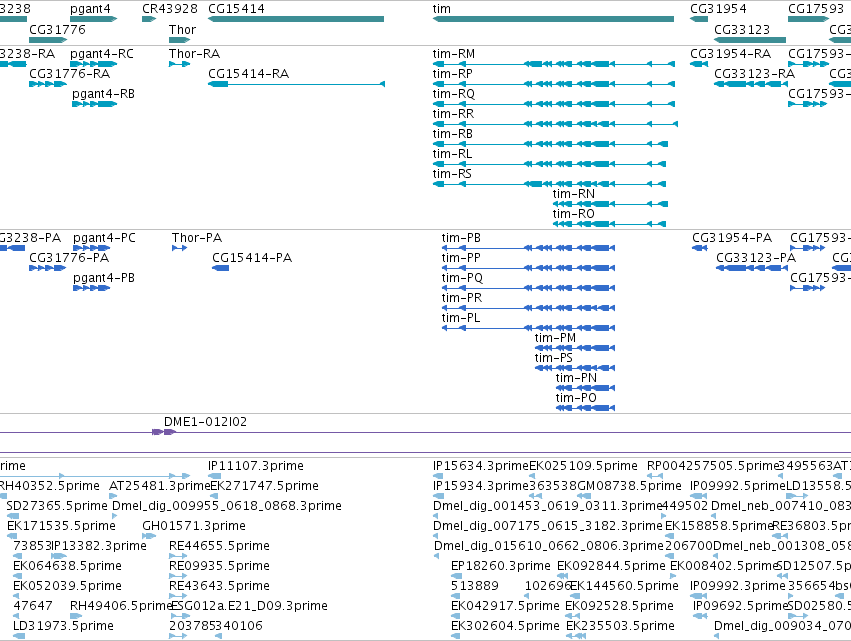Select the EK171535.5prime EST
The height and width of the screenshot is (641, 851).
pyautogui.click(x=10, y=536)
